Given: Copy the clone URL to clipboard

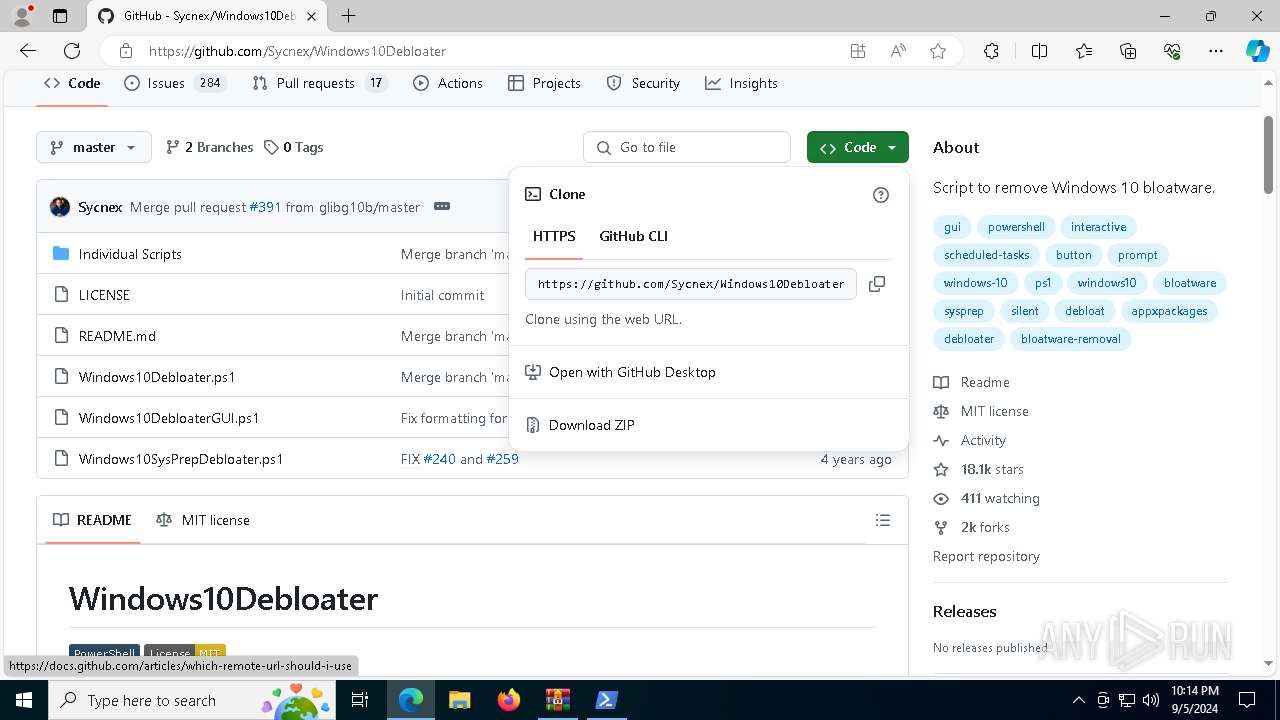Looking at the screenshot, I should pyautogui.click(x=877, y=284).
